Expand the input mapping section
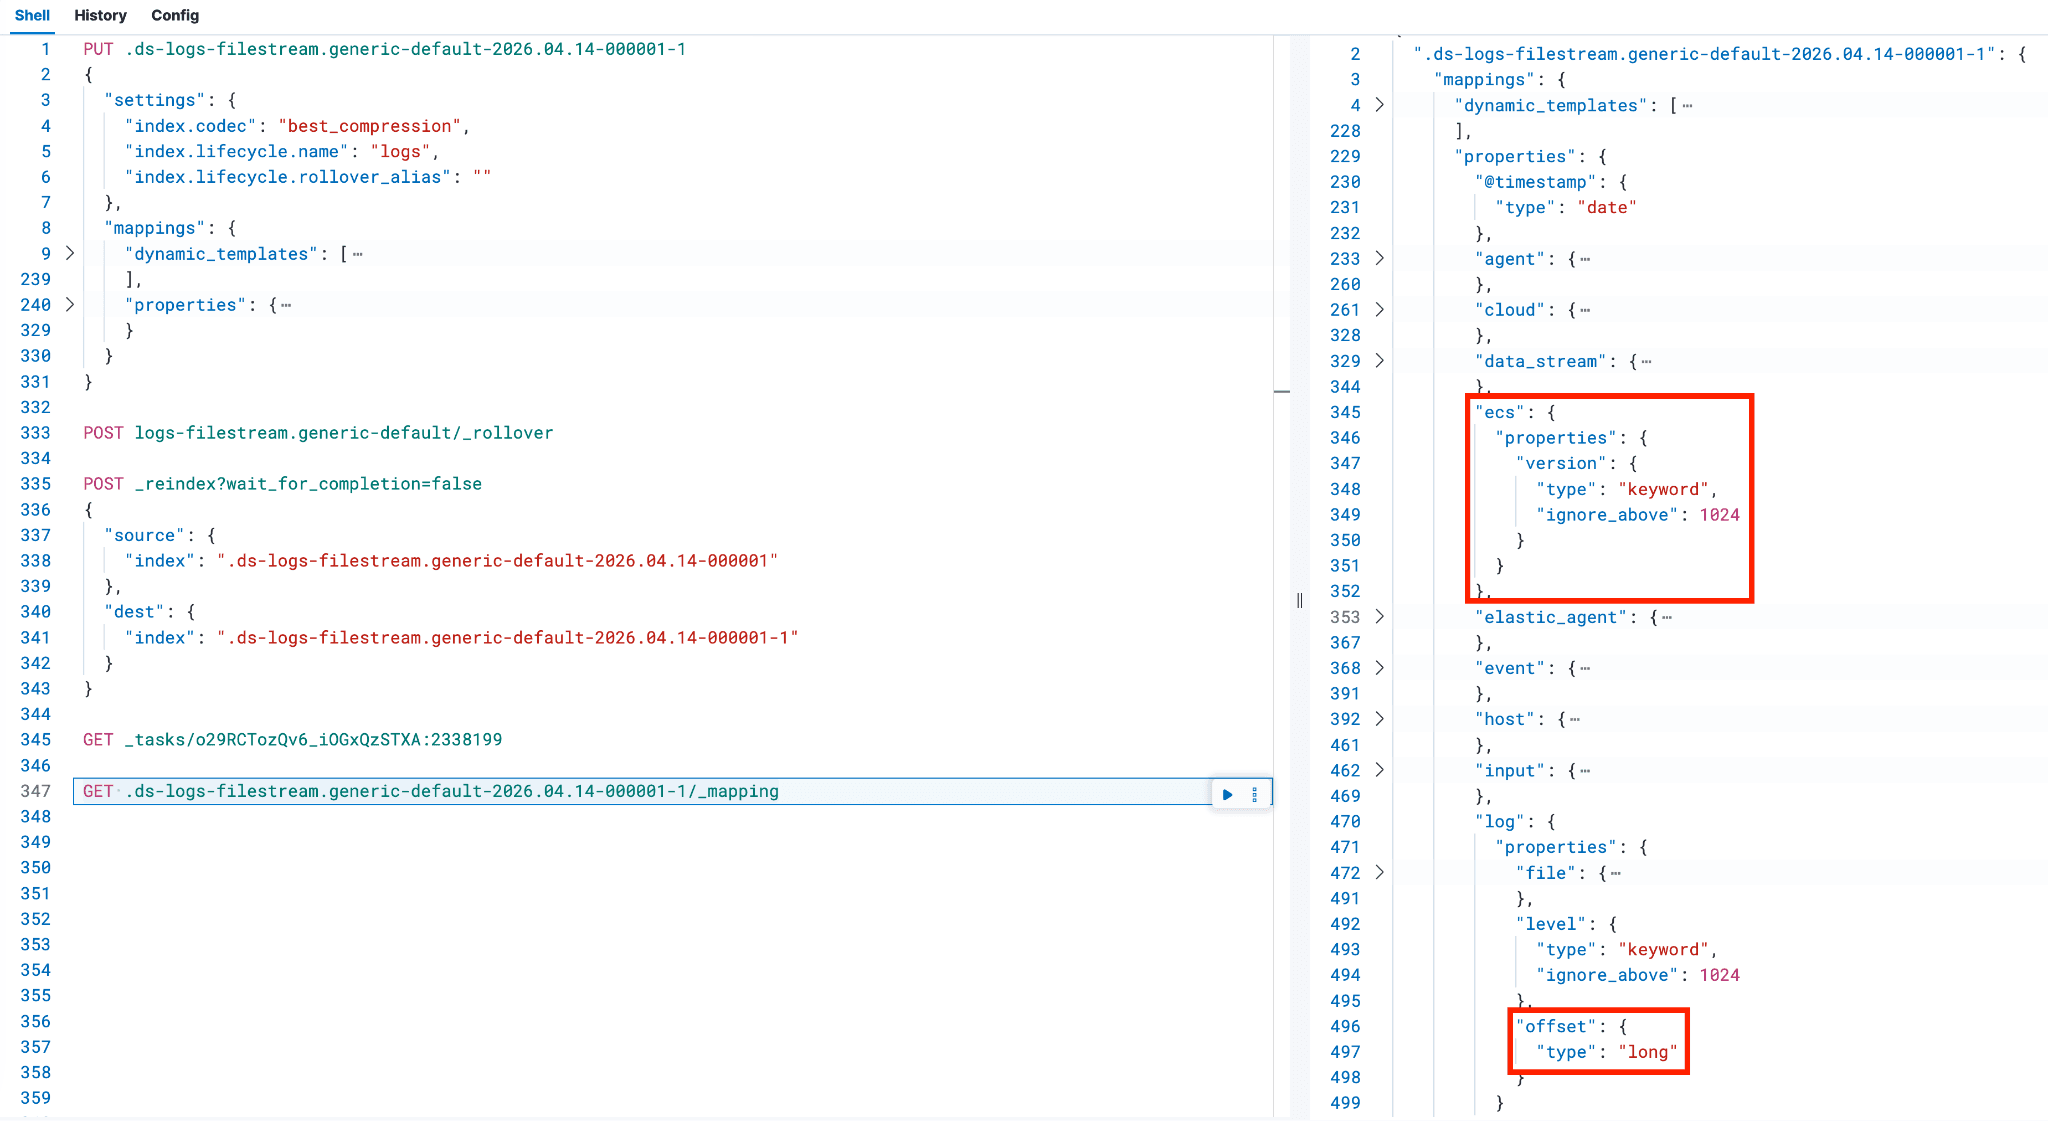This screenshot has width=2048, height=1121. (x=1380, y=770)
